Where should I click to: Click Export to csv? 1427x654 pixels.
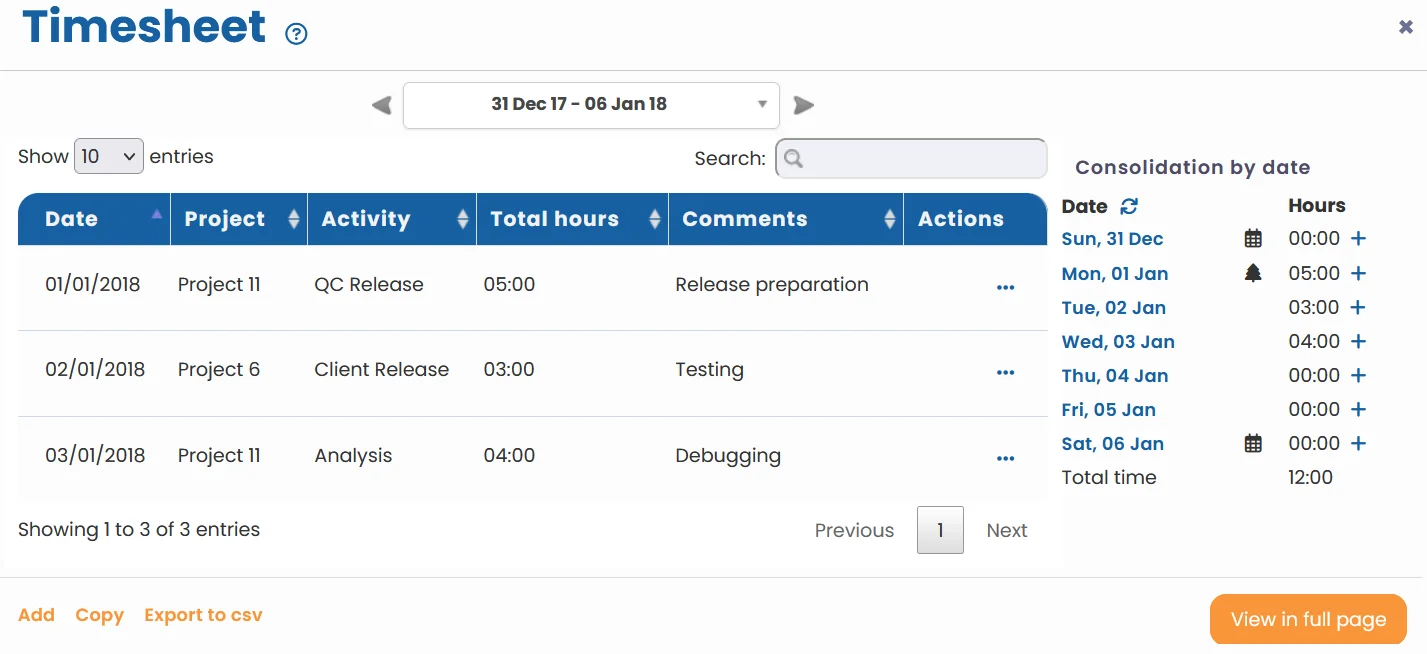(203, 615)
